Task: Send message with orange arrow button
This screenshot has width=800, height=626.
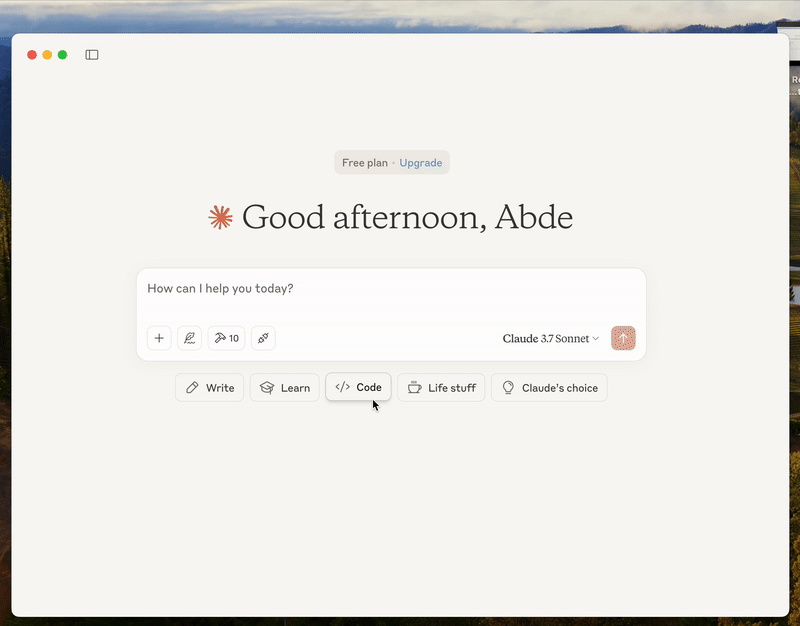Action: point(623,338)
